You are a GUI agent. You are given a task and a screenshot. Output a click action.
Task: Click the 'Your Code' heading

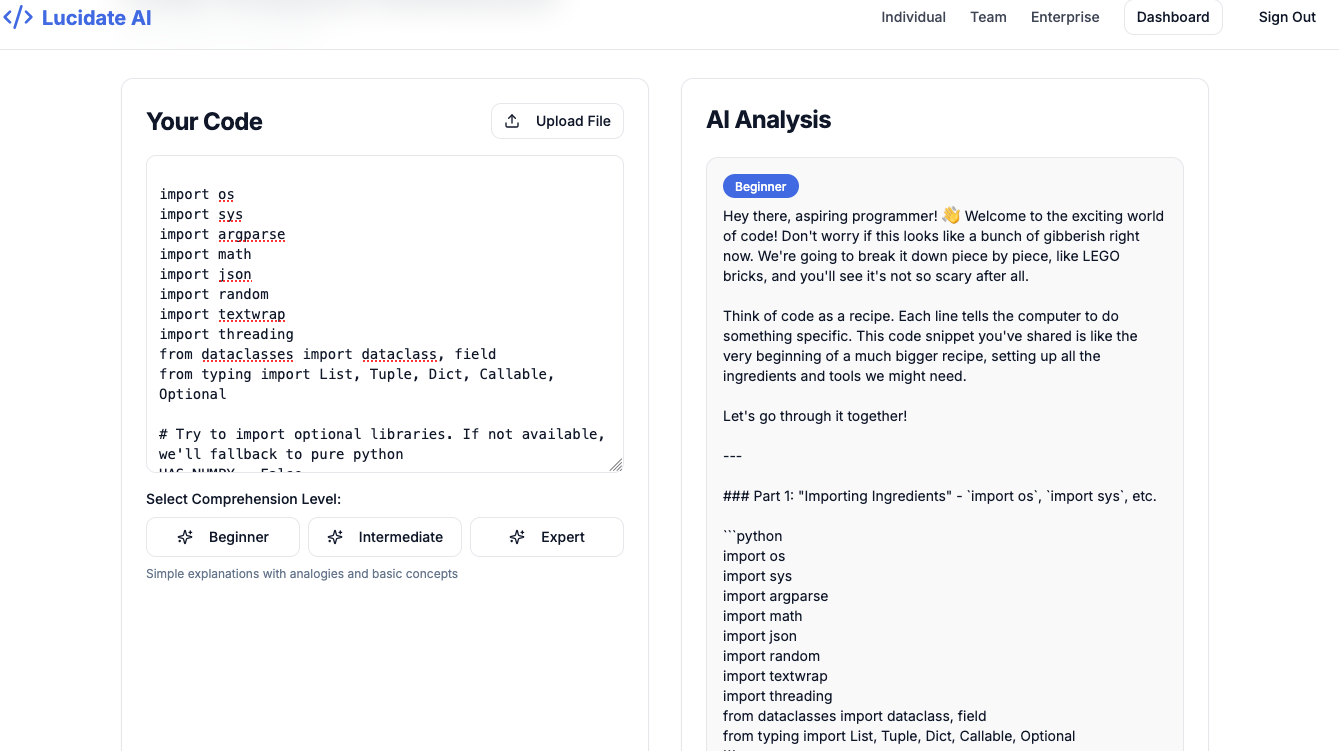(x=204, y=121)
